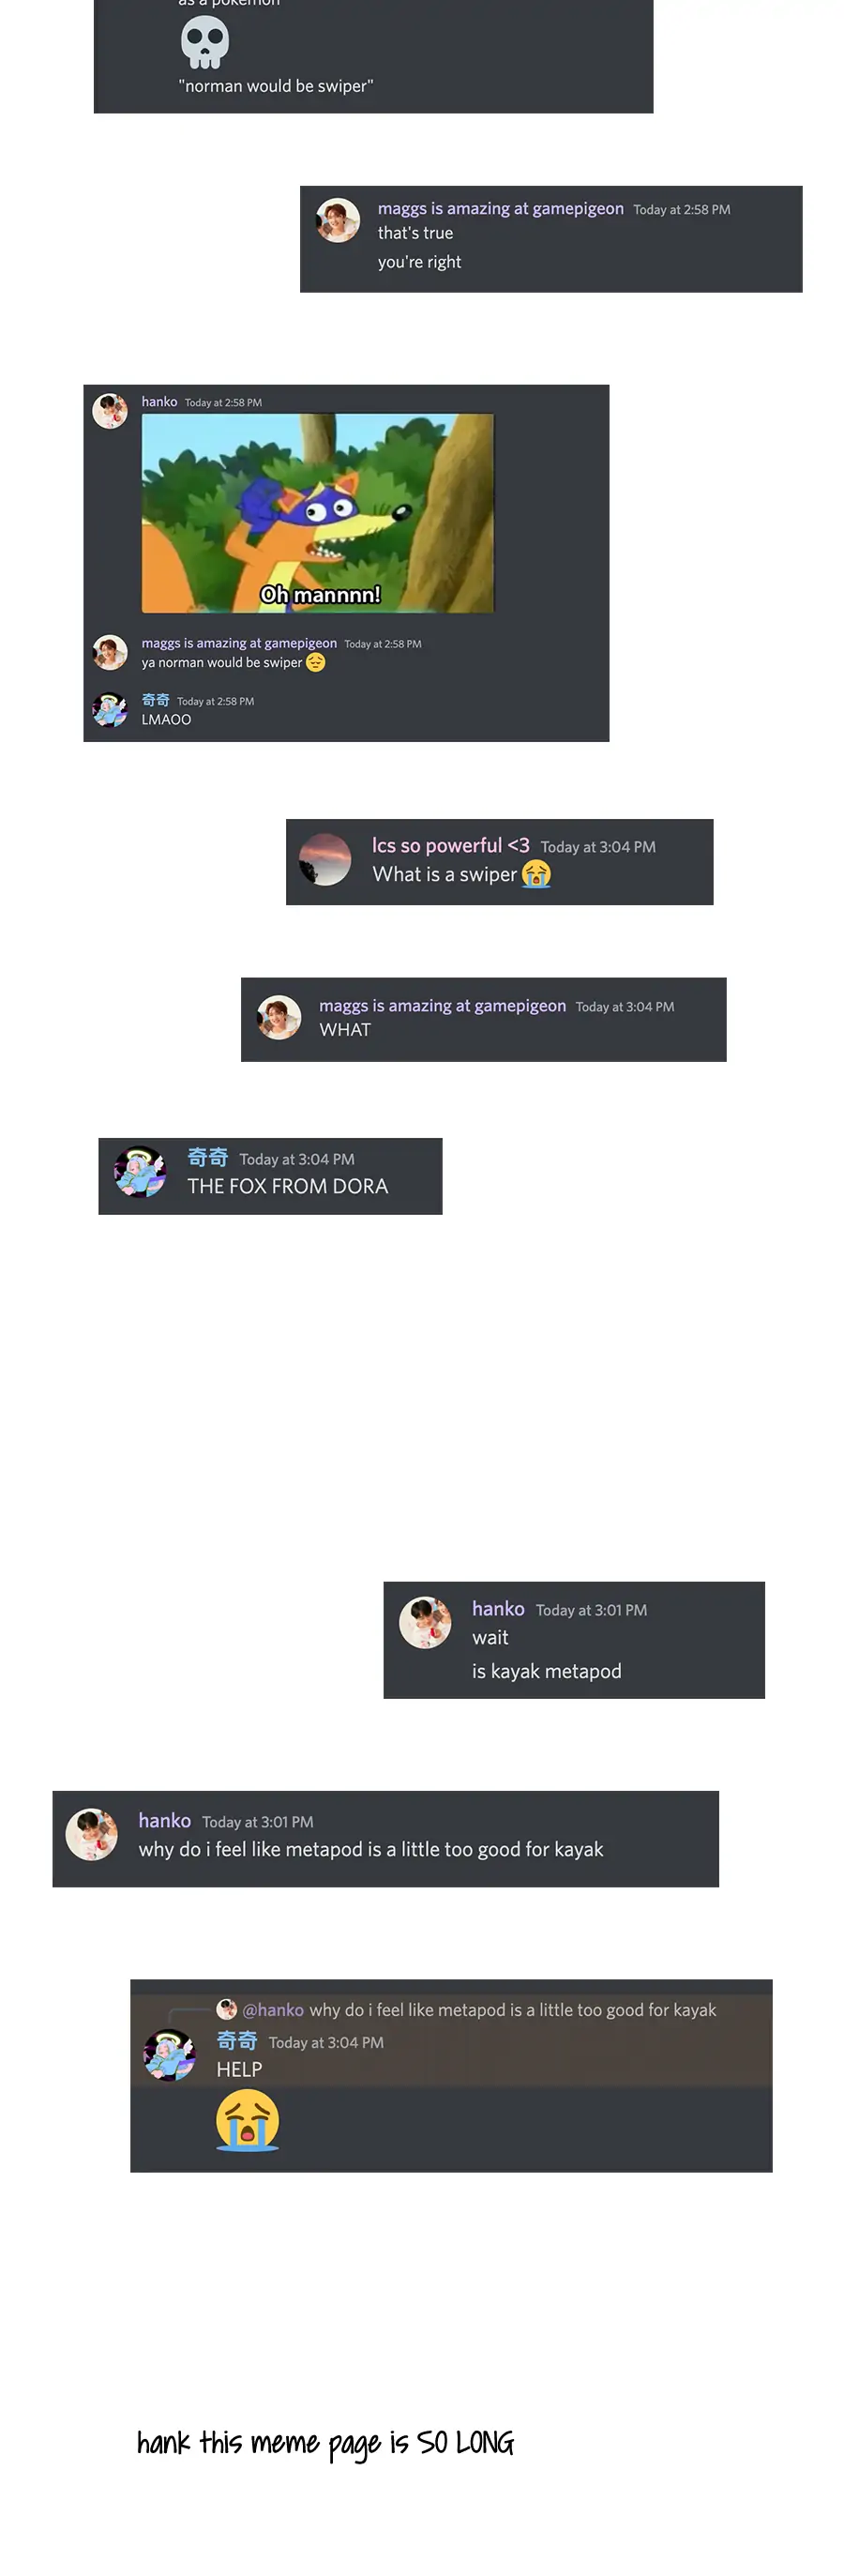Click 奇奇 avatar beside THE FOX FROM DORA
Image resolution: width=844 pixels, height=2576 pixels.
tap(140, 1171)
